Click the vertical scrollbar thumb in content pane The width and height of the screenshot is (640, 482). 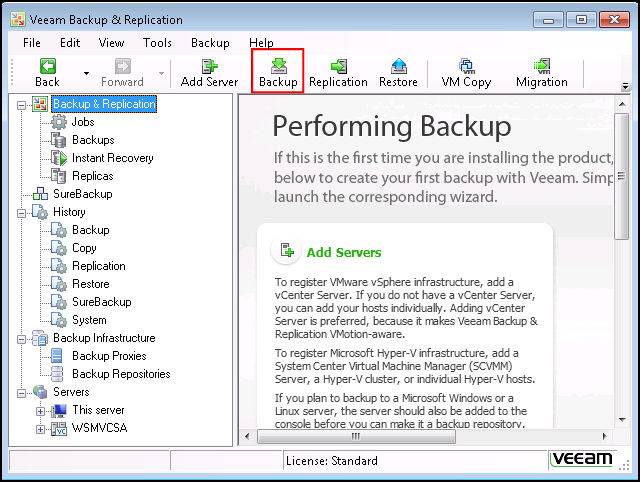[622, 176]
